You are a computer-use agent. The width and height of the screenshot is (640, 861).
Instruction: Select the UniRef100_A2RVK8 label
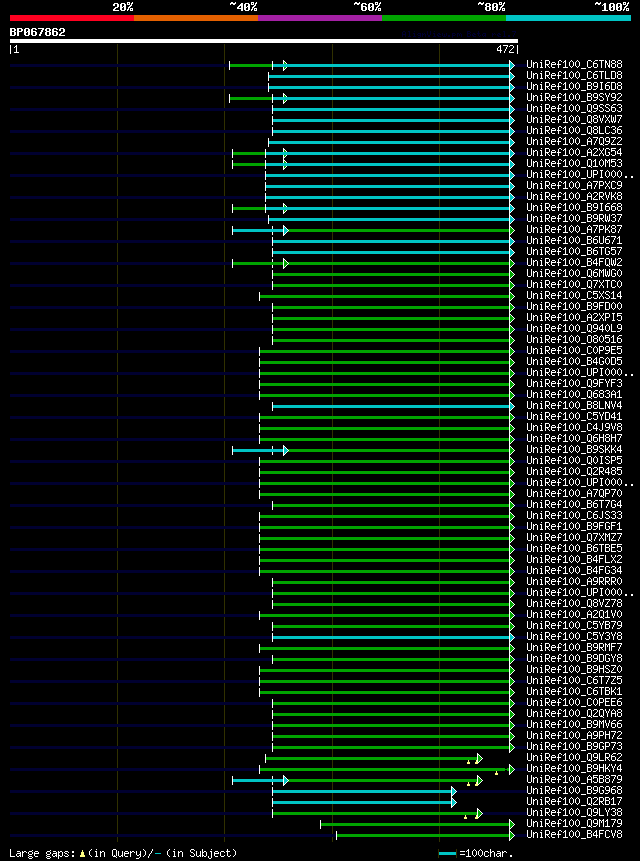tap(574, 197)
